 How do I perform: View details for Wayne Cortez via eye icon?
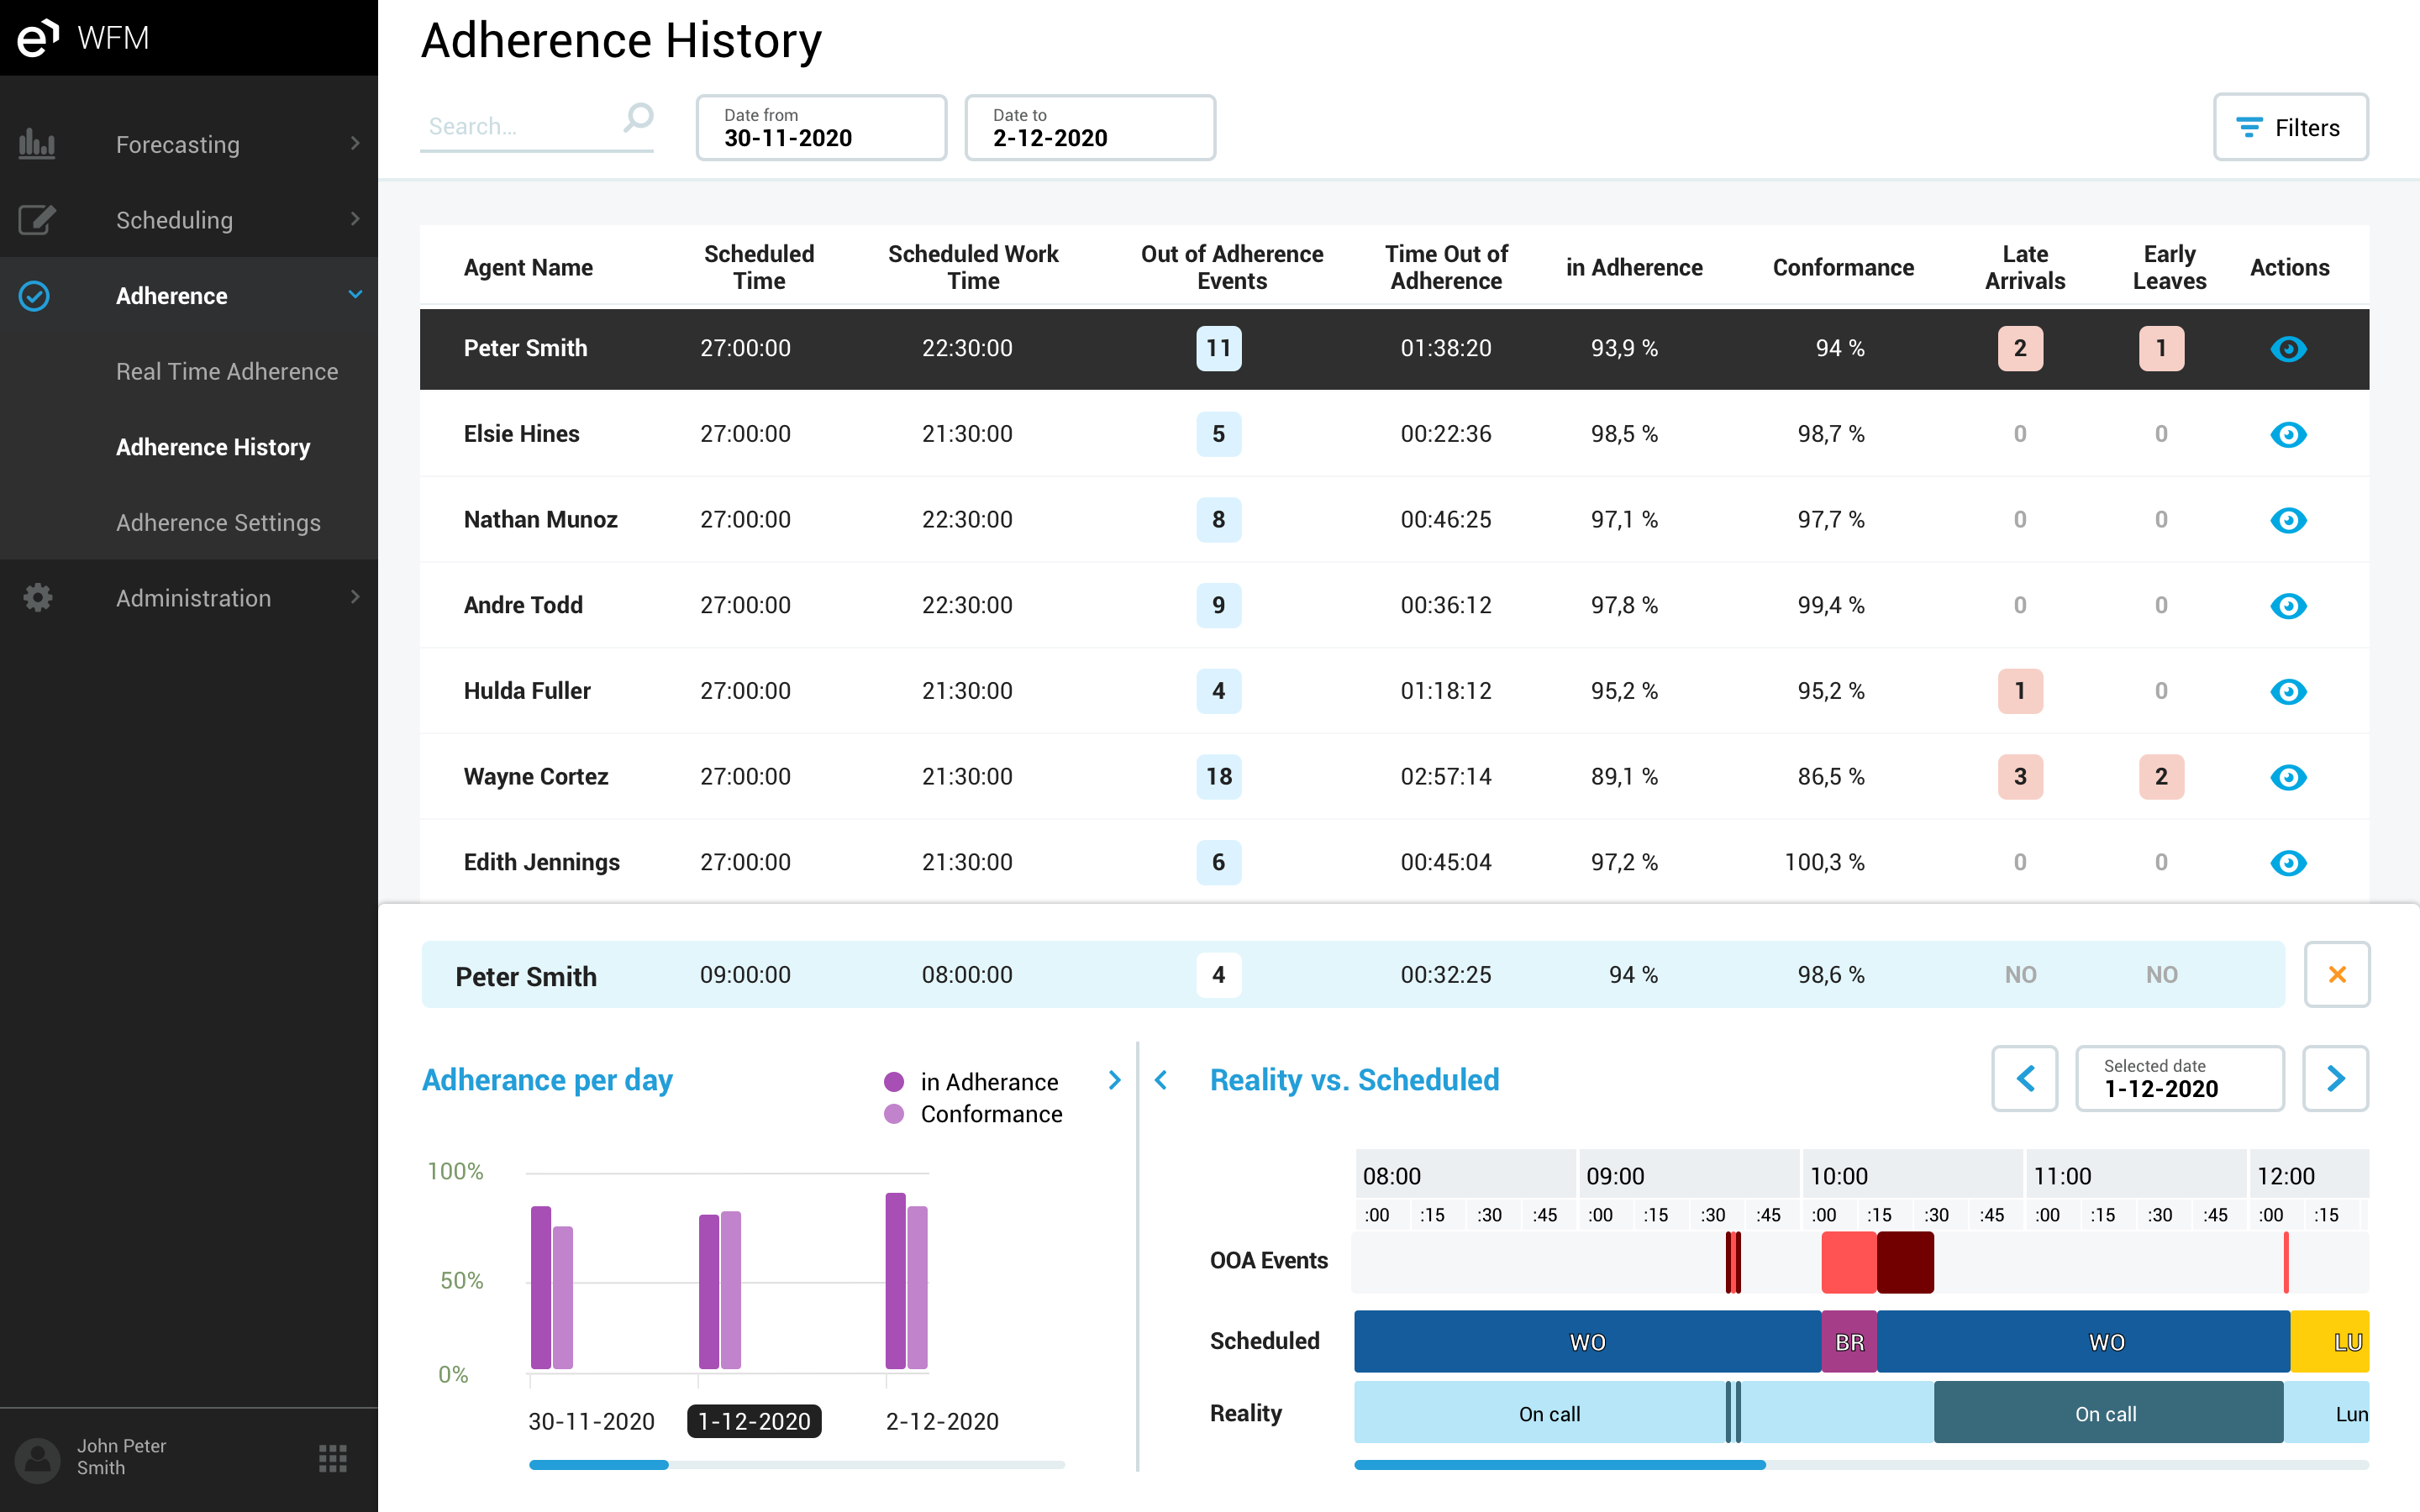(2290, 776)
